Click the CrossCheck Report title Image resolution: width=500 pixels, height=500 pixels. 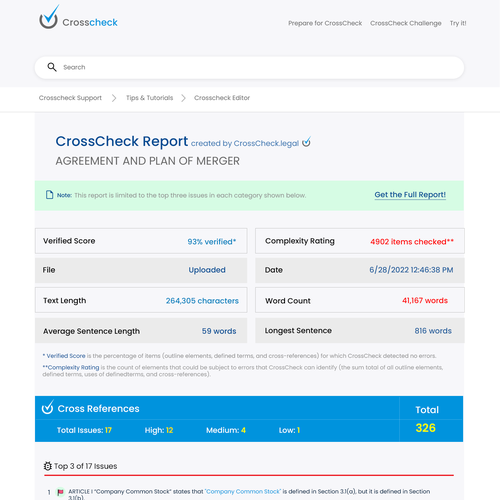pyautogui.click(x=122, y=141)
